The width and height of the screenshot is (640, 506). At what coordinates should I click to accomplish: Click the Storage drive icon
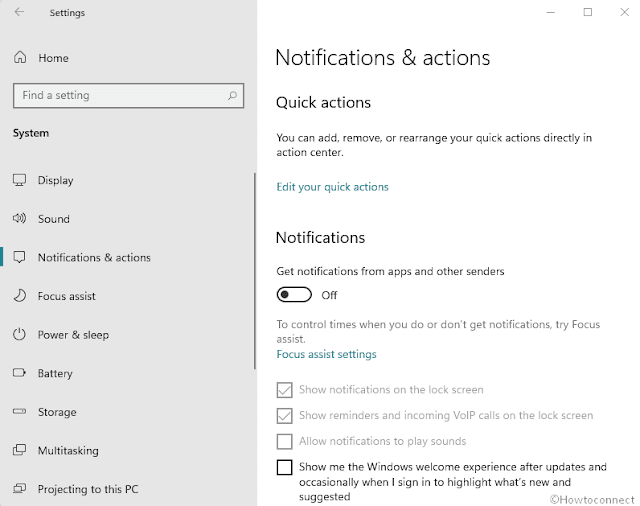tap(19, 411)
